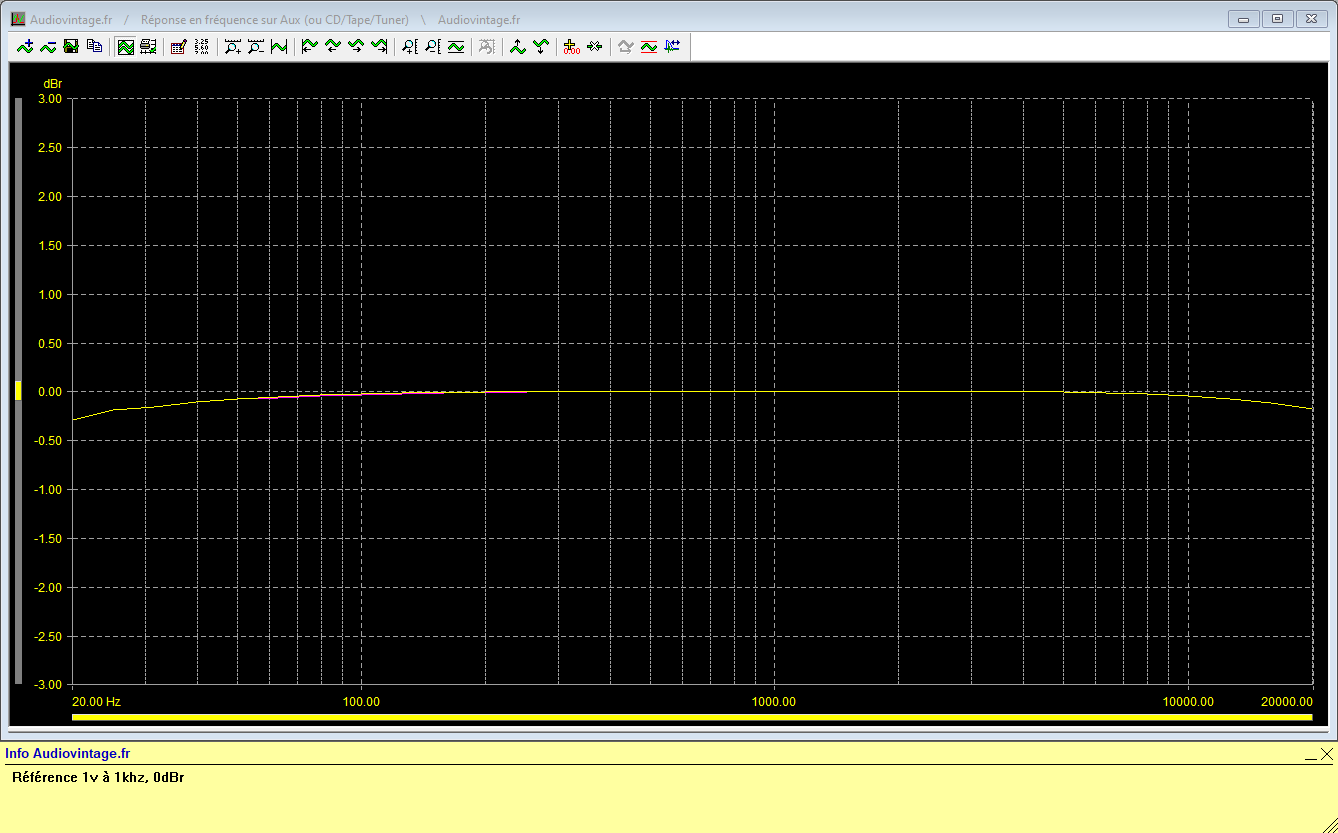
Task: Click the numeric values 3.25 5.60 icon
Action: pos(201,46)
